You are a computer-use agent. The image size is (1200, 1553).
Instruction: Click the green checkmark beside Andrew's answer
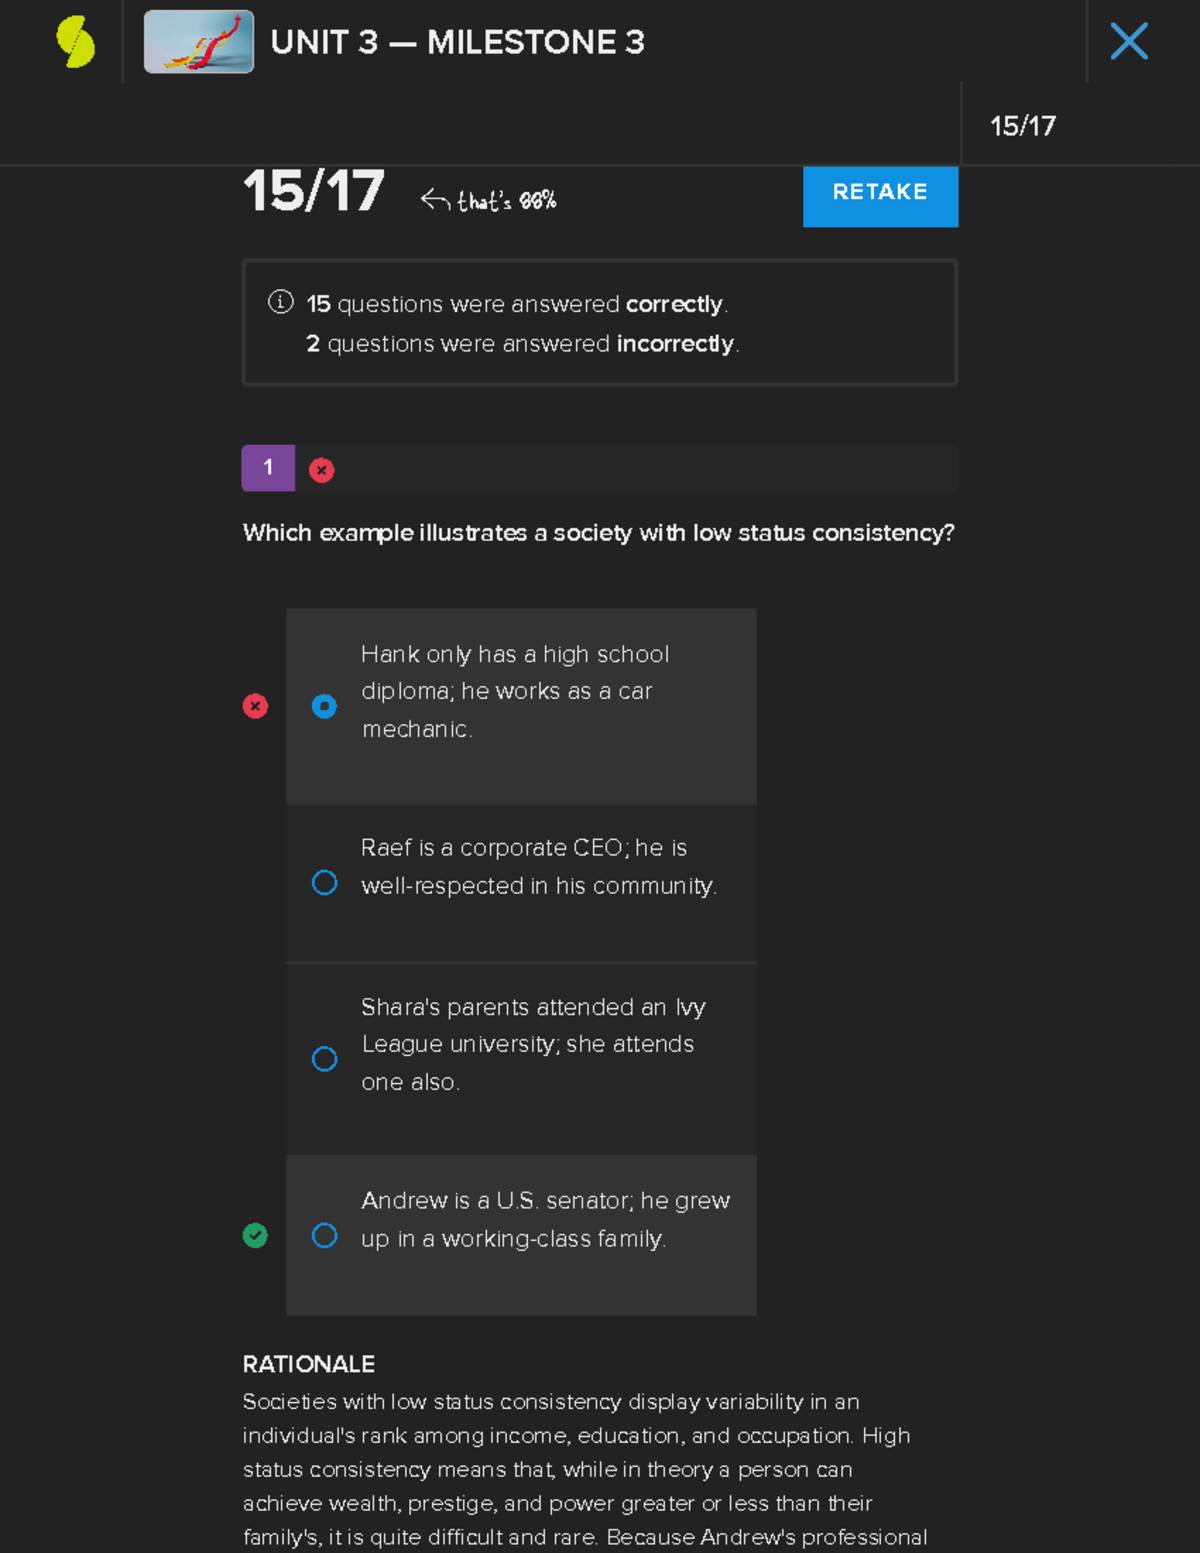click(255, 1236)
